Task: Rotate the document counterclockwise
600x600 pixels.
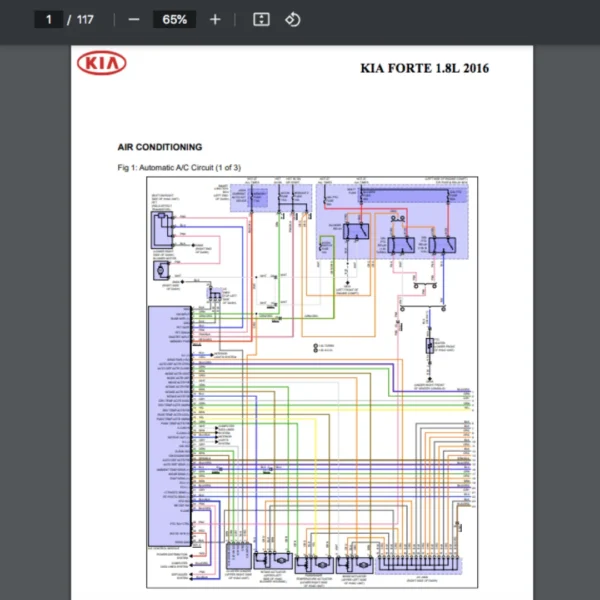Action: 292,19
